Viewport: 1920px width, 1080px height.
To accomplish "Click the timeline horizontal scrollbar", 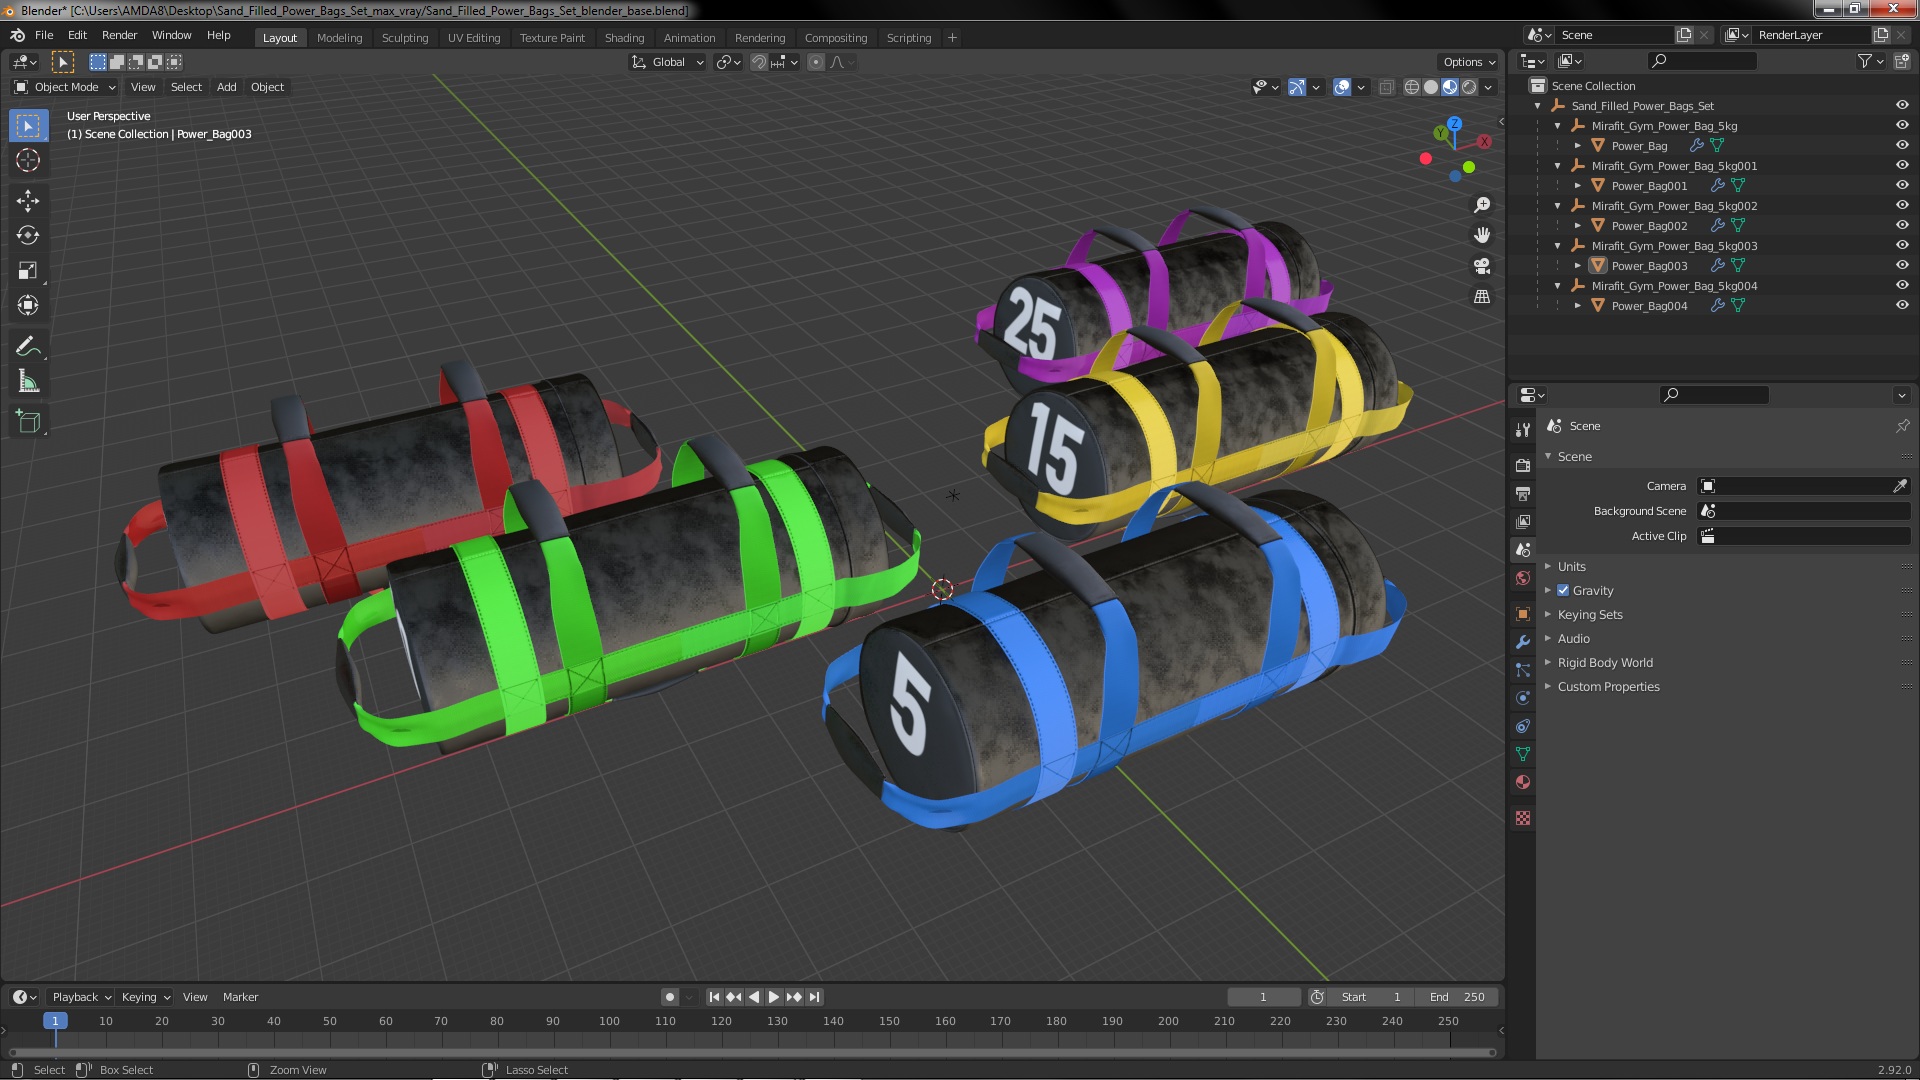I will [x=752, y=1052].
